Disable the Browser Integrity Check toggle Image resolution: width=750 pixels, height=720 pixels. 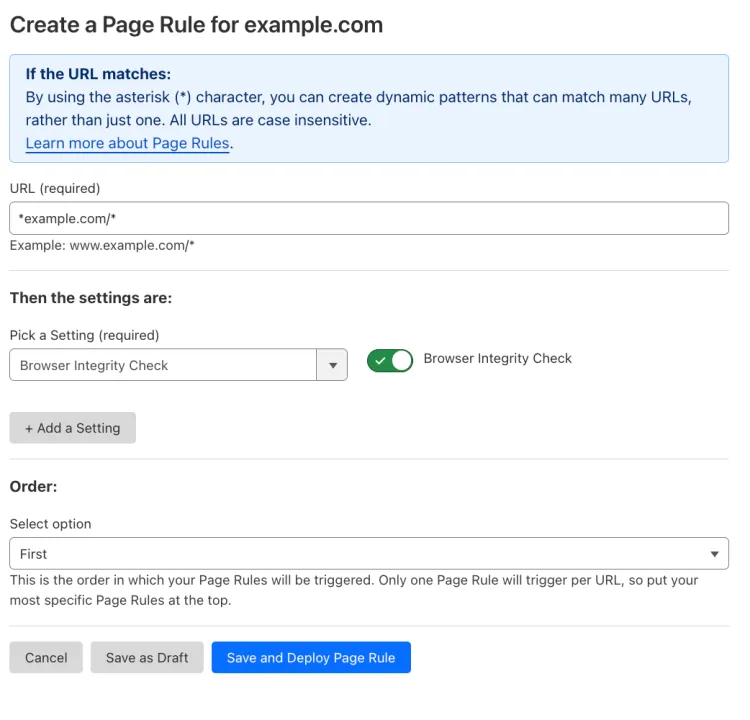(x=390, y=361)
